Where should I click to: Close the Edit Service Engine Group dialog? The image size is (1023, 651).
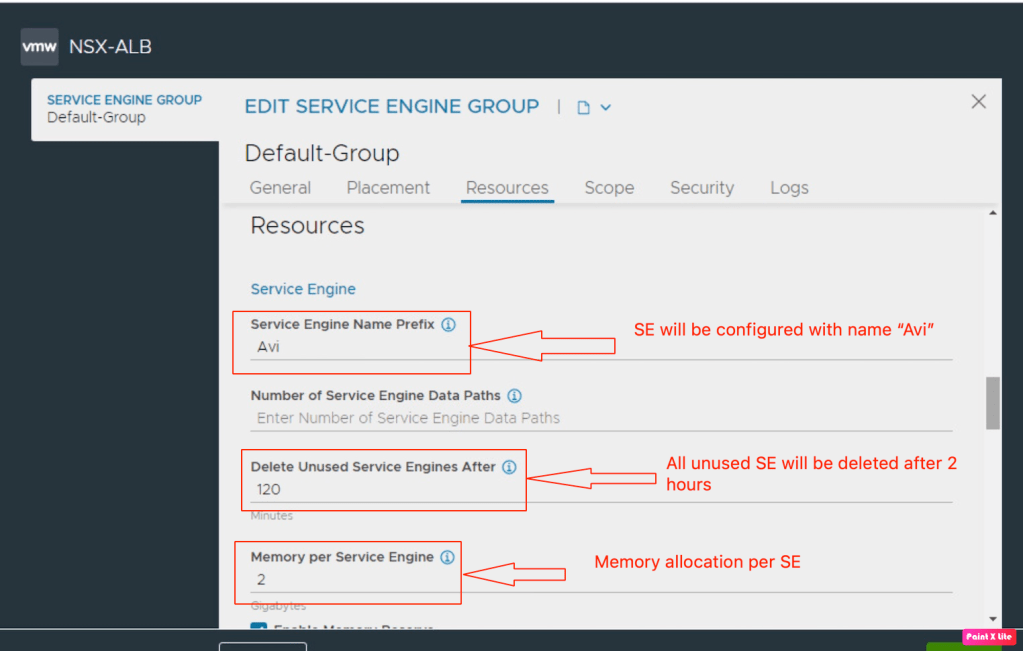click(978, 102)
